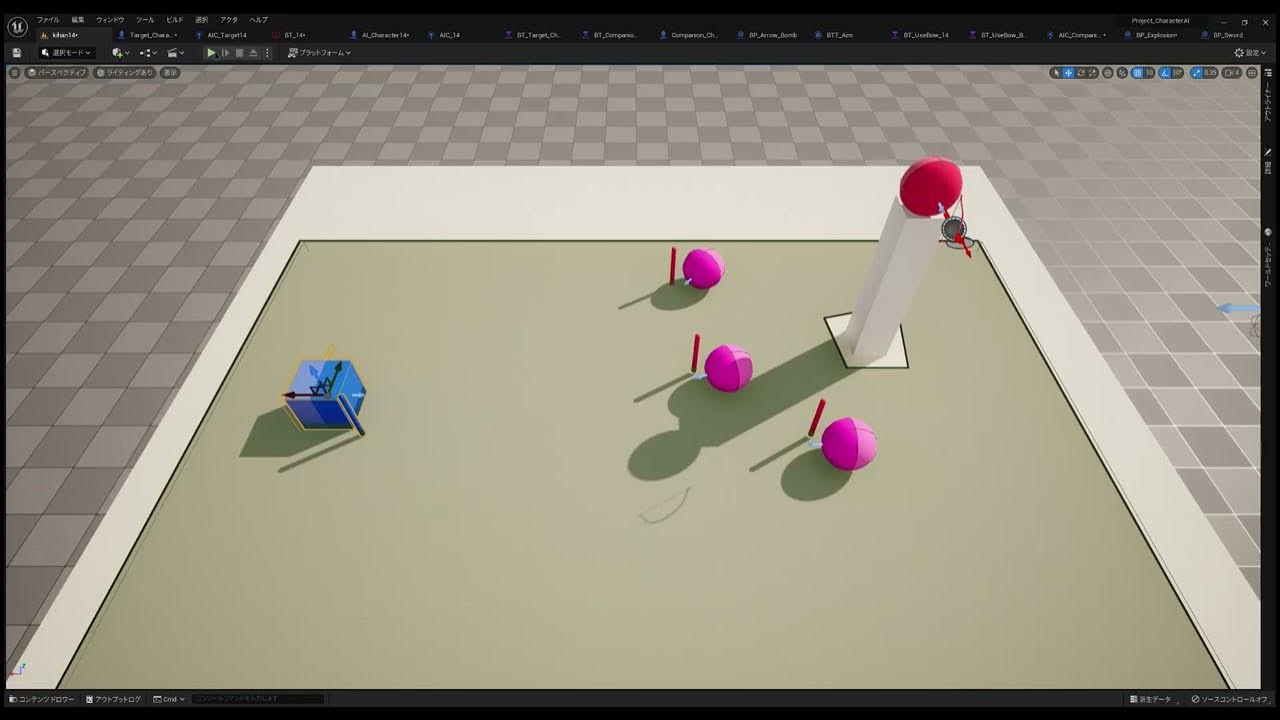This screenshot has width=1280, height=720.
Task: Open the cinematics clapperboard dropdown
Action: (x=175, y=53)
